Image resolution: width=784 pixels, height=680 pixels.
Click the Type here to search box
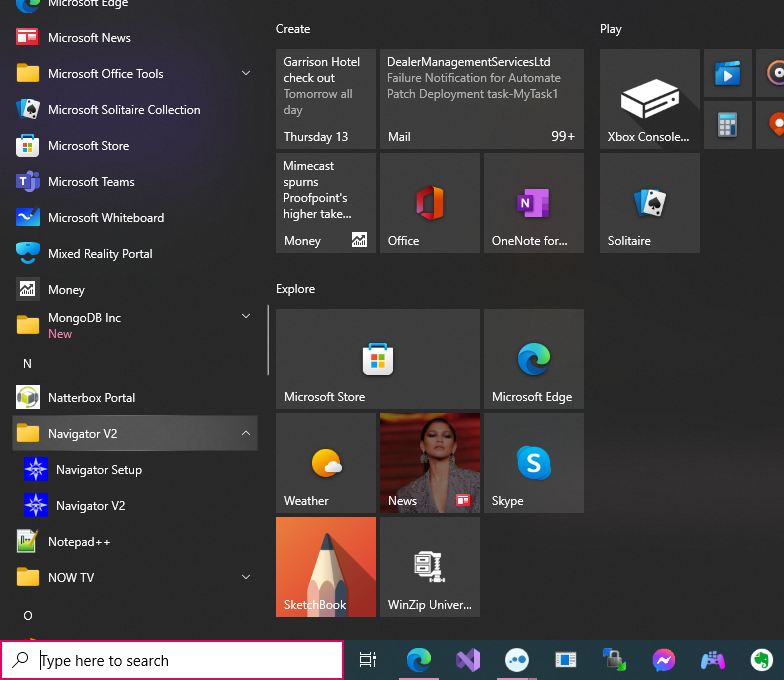coord(172,660)
